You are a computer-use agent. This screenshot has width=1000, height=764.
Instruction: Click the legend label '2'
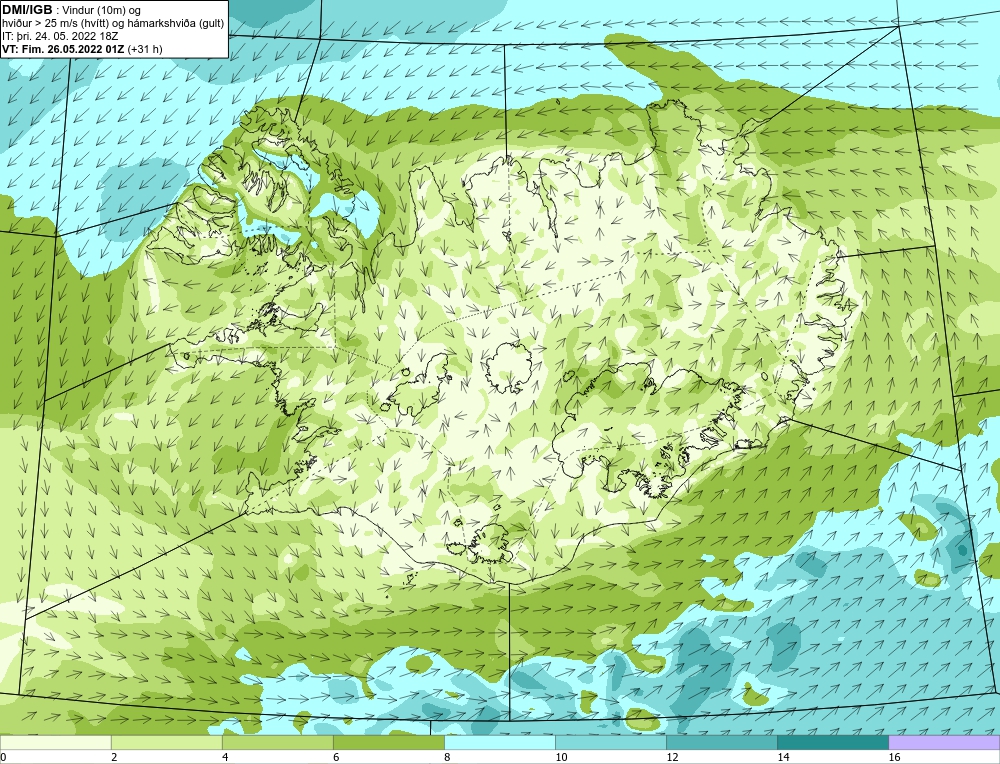pyautogui.click(x=114, y=757)
